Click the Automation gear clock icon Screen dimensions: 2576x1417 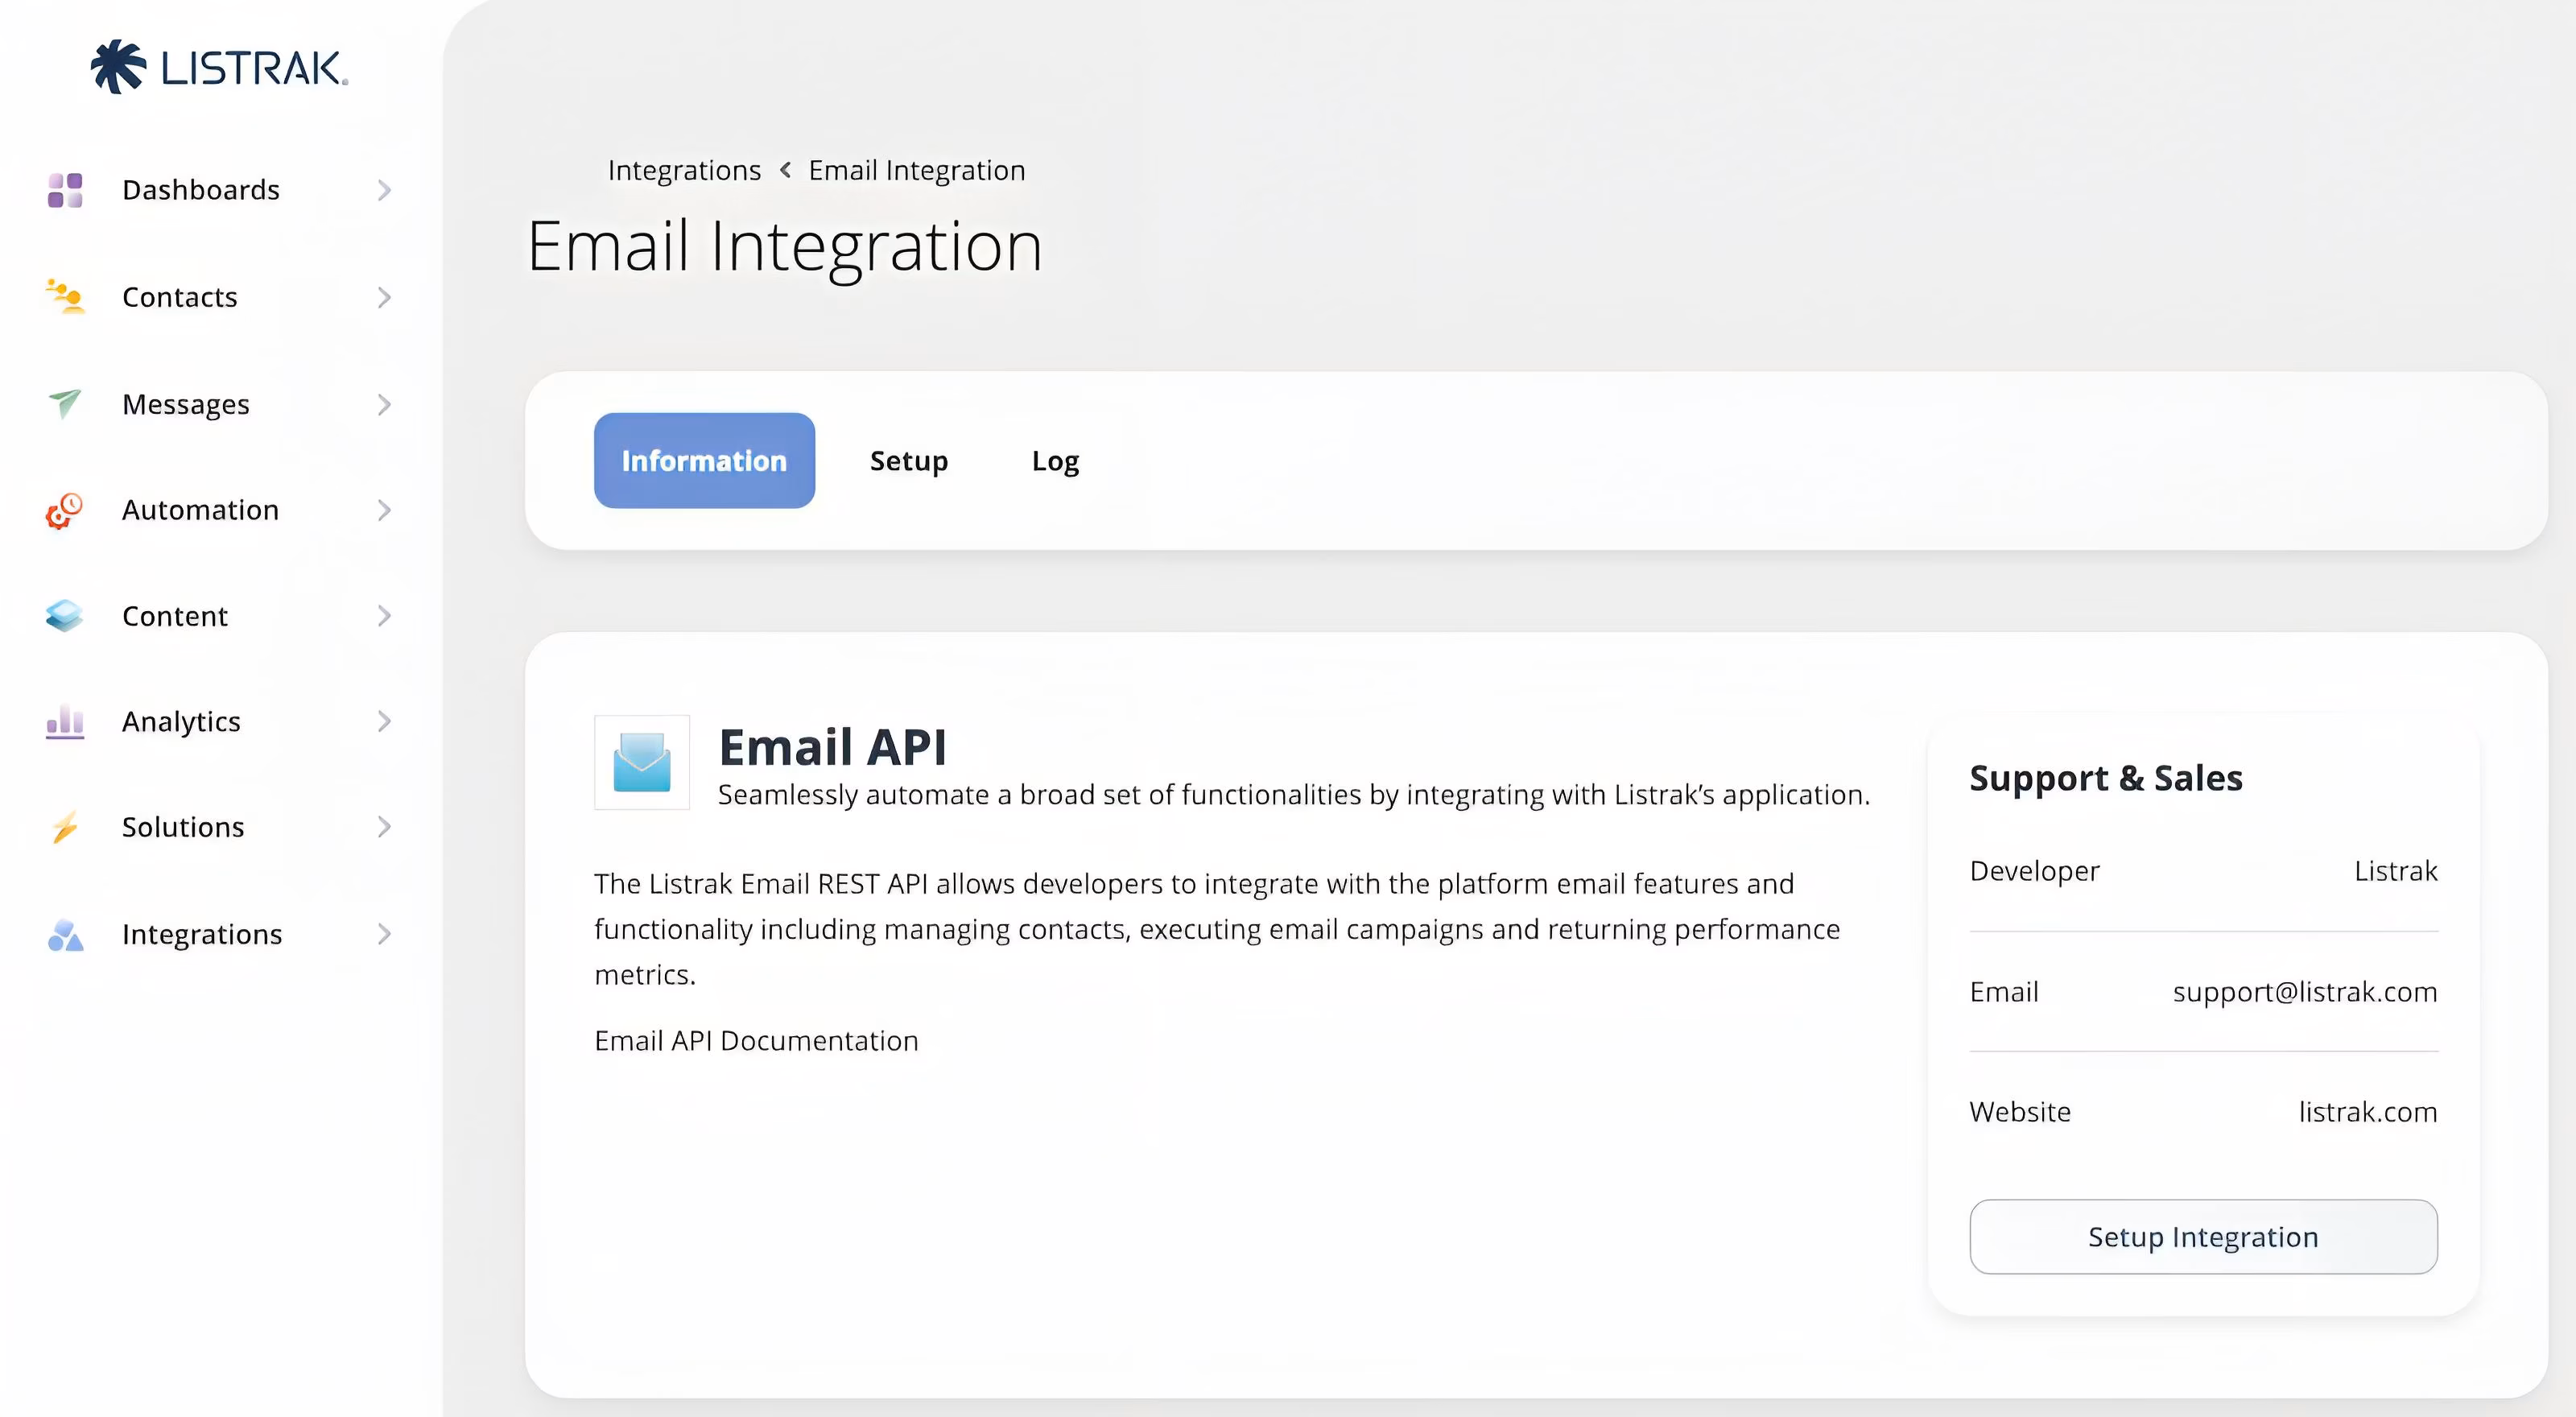pyautogui.click(x=64, y=510)
